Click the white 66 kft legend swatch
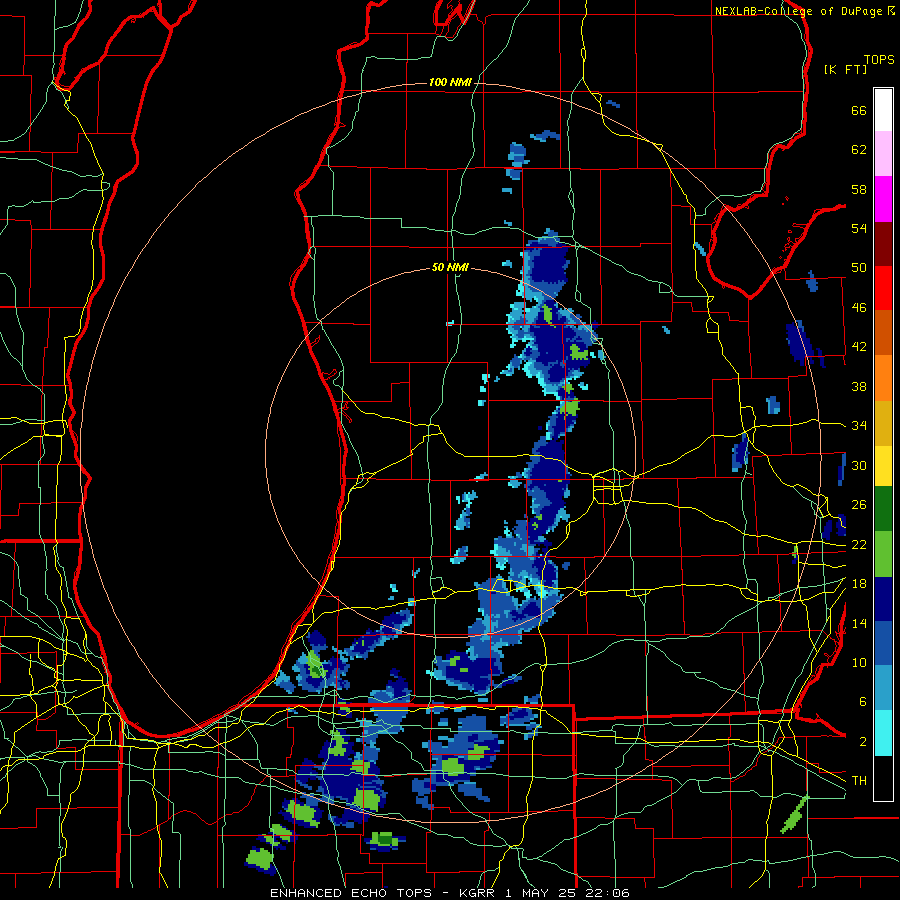The width and height of the screenshot is (900, 900). (883, 110)
